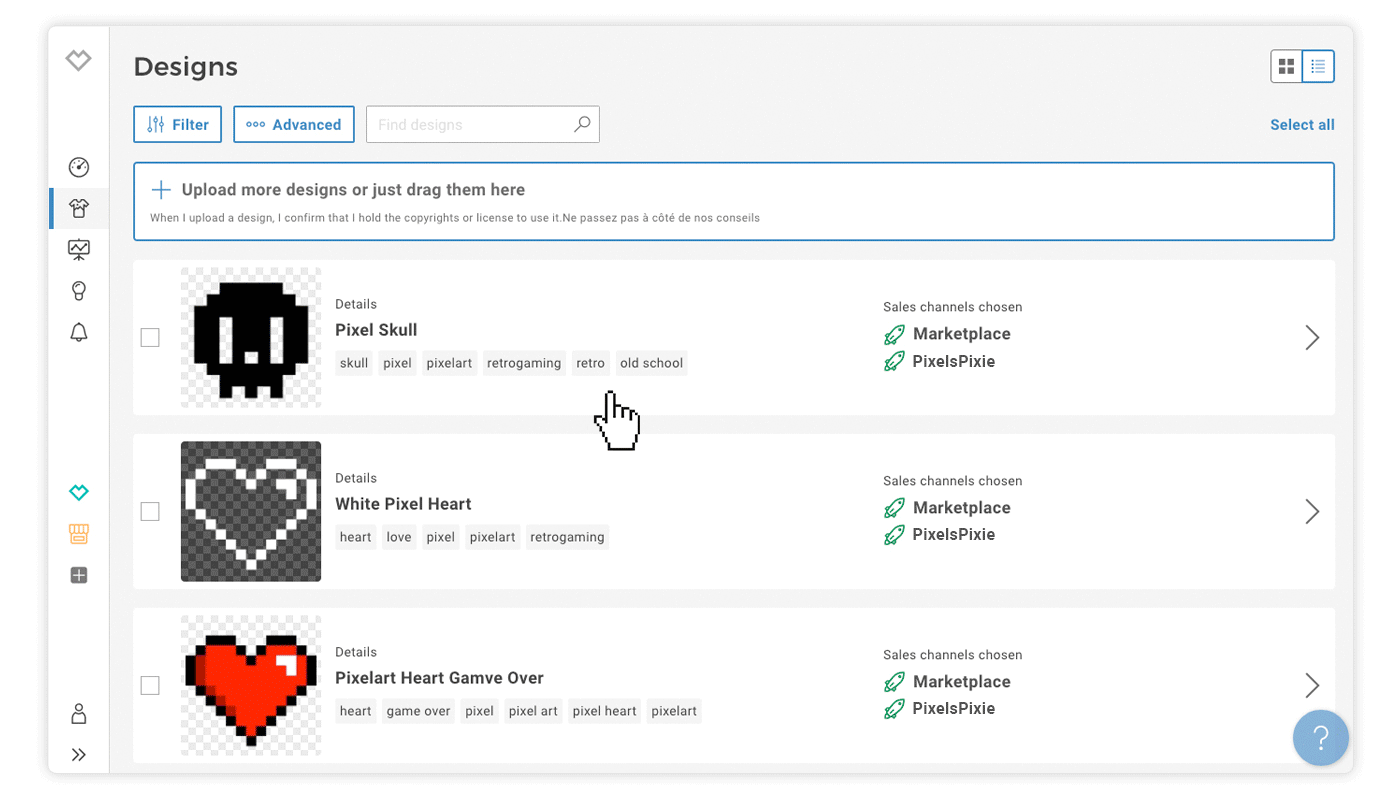Click Upload more designs area
The width and height of the screenshot is (1400, 800).
point(734,201)
